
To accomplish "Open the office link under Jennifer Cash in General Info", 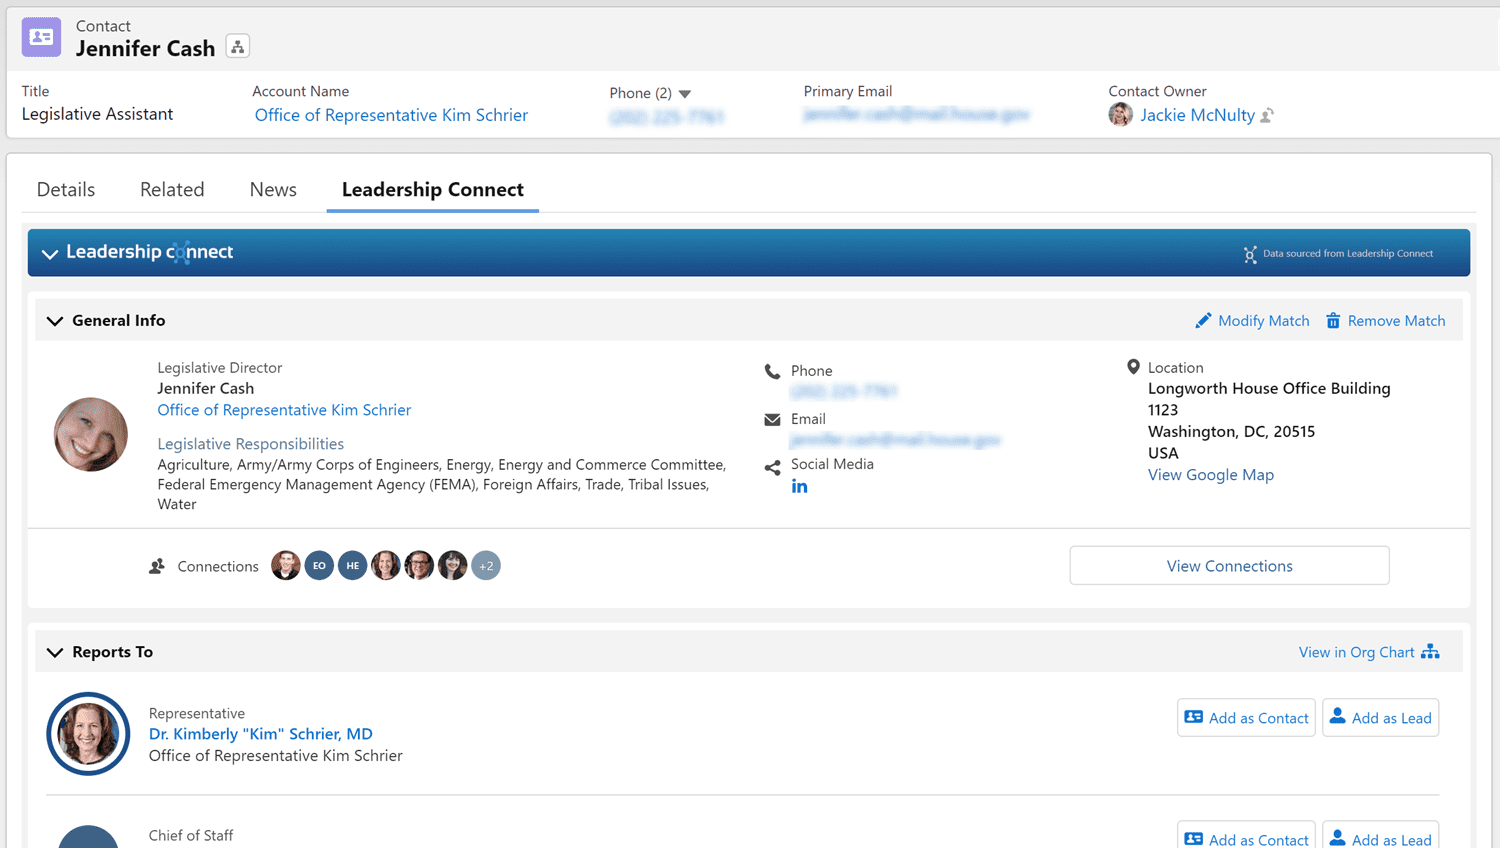I will (x=284, y=410).
